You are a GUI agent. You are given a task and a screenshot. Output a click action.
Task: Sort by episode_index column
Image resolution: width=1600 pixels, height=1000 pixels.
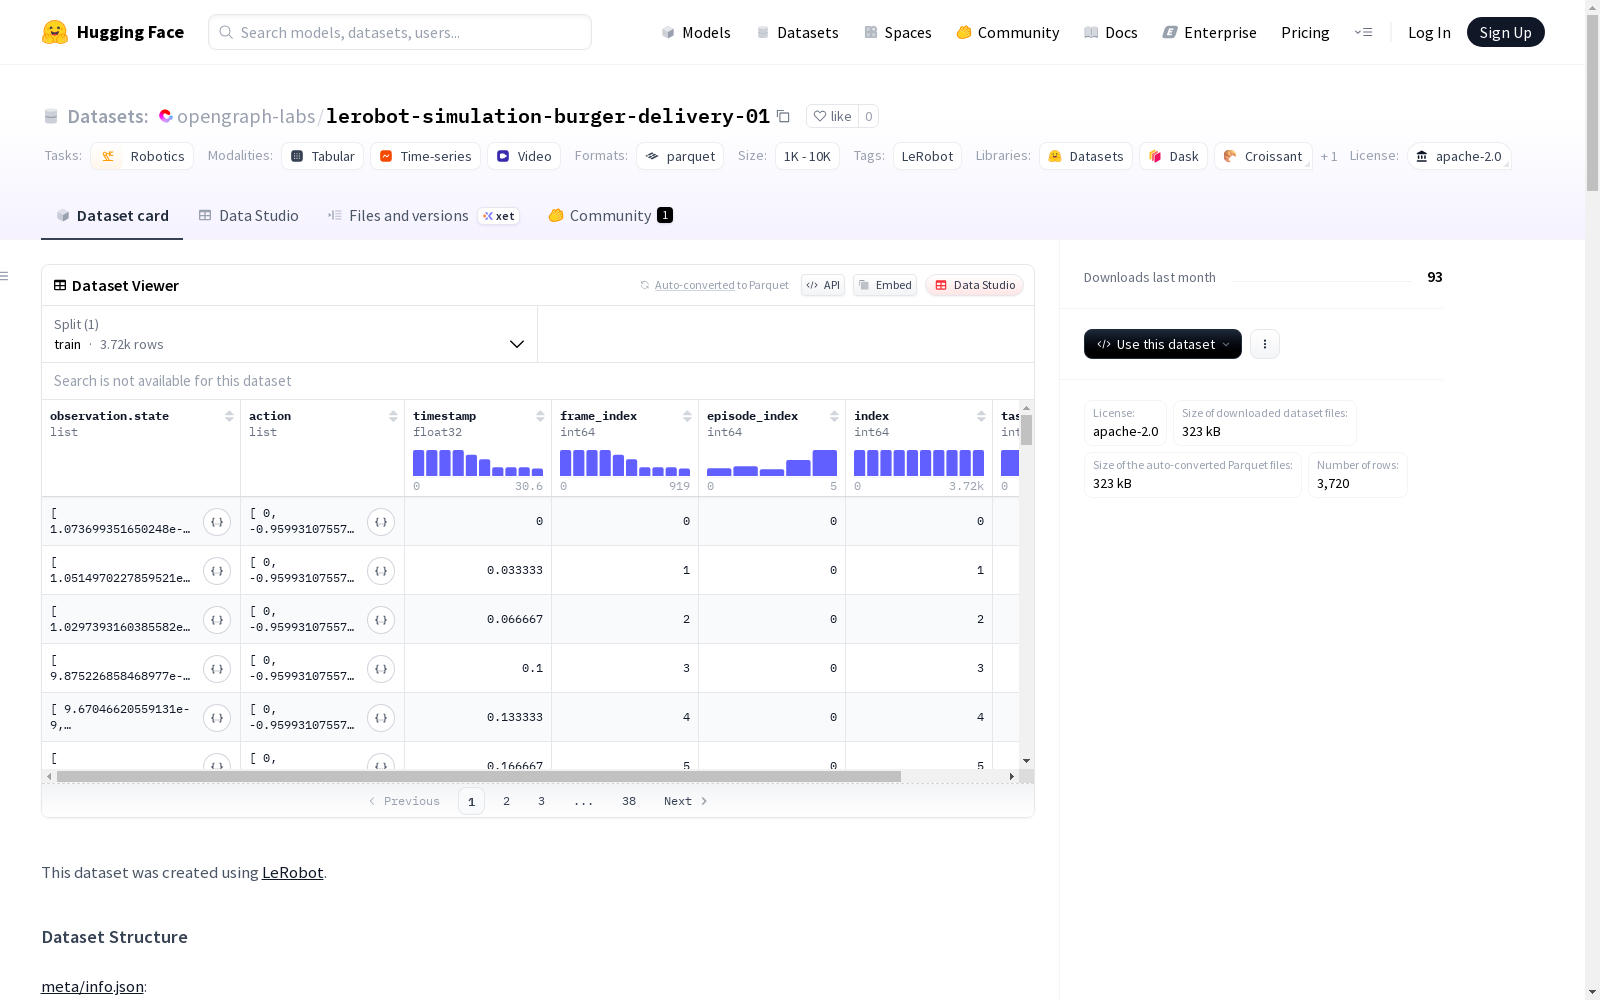click(834, 416)
